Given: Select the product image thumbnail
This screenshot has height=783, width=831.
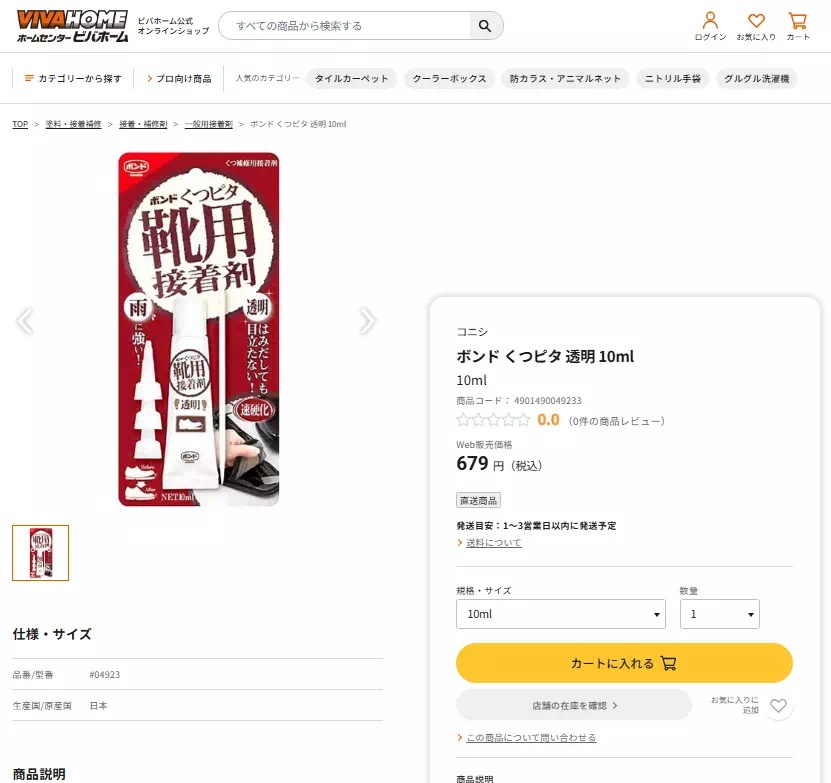Looking at the screenshot, I should click(x=41, y=553).
